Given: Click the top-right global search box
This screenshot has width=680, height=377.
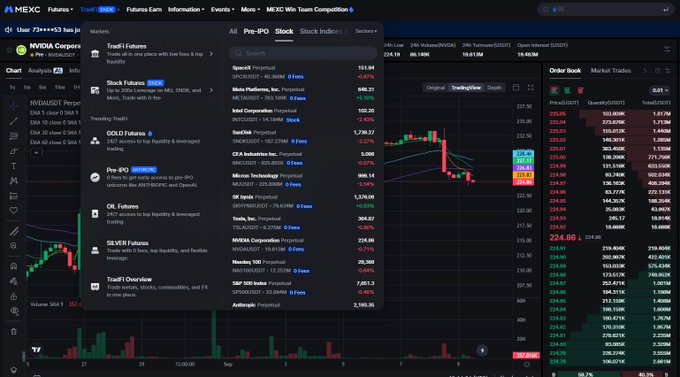Looking at the screenshot, I should pyautogui.click(x=605, y=9).
